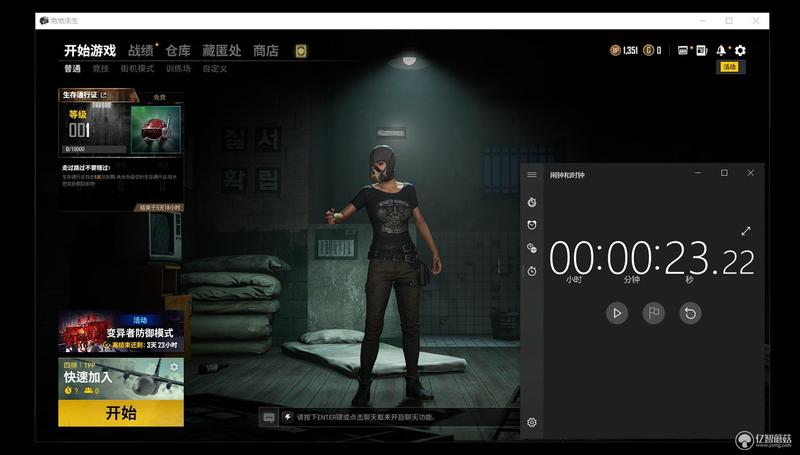Click the stopwatch lap flag button
This screenshot has height=455, width=800.
click(x=654, y=313)
